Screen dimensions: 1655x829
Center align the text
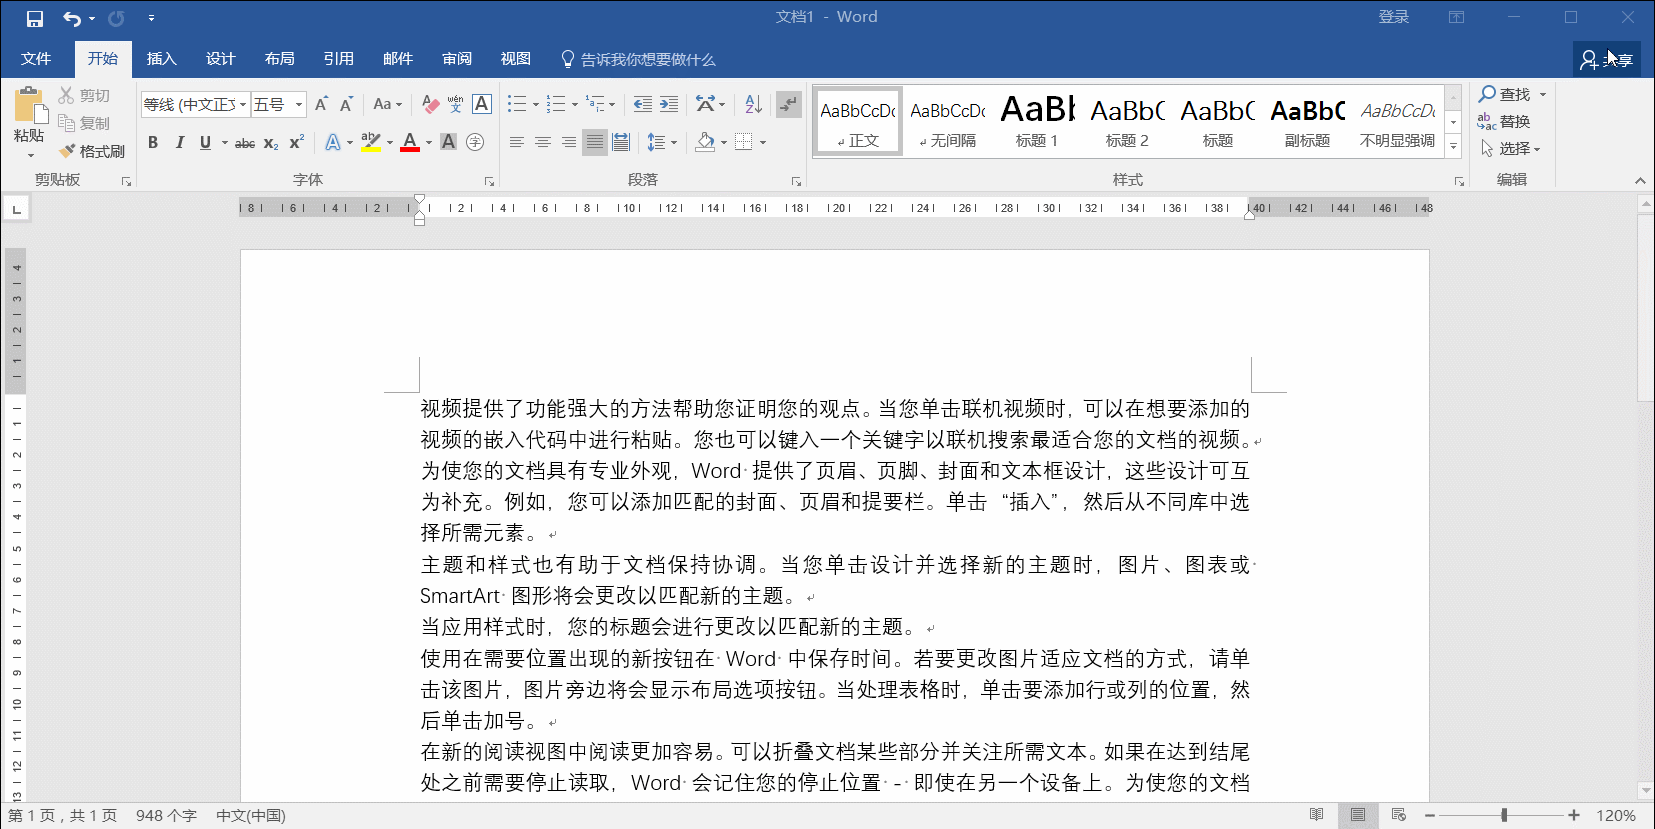click(x=542, y=143)
